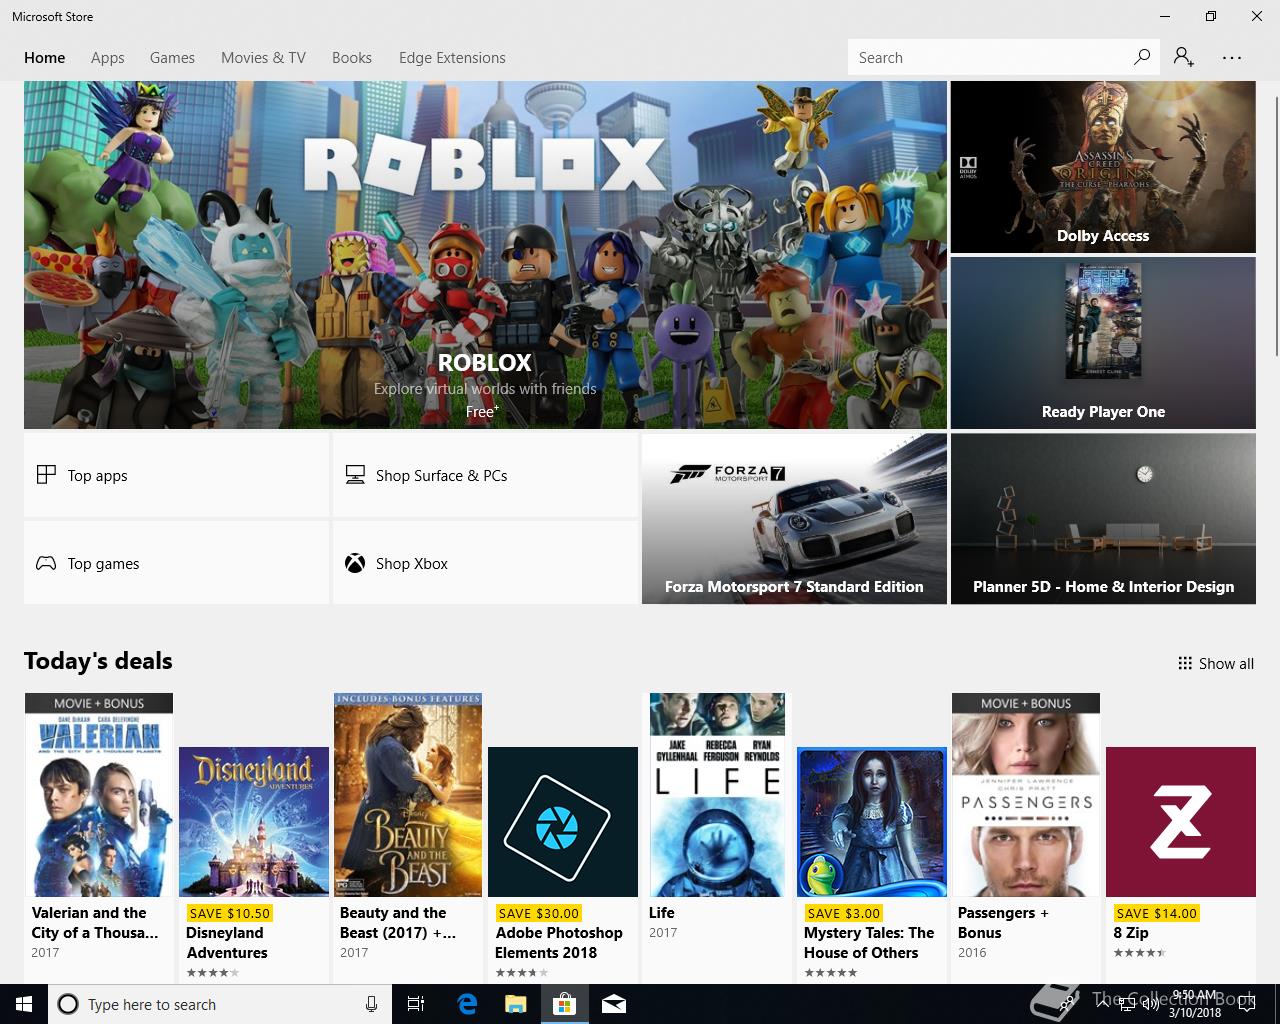Switch to the Home tab
Screen dimensions: 1280x1024
coord(45,58)
